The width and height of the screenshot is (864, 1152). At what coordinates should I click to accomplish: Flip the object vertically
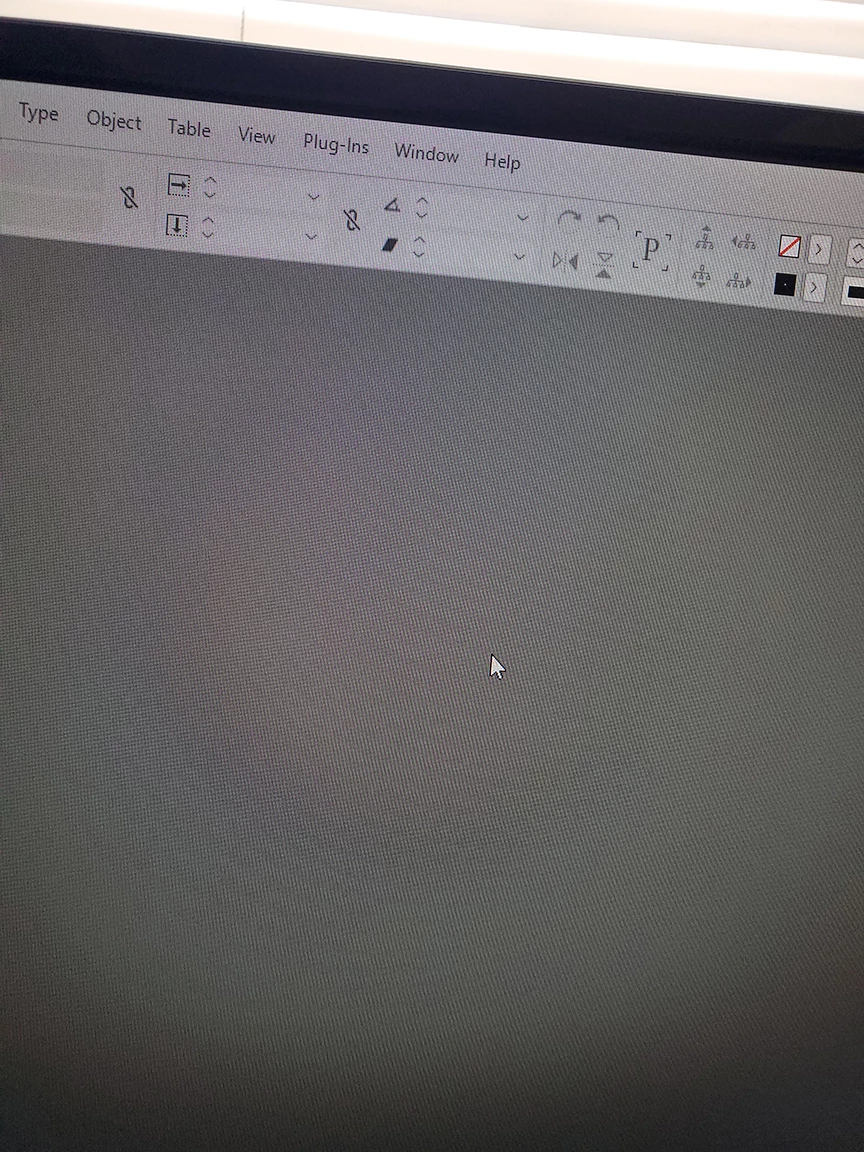[x=604, y=264]
